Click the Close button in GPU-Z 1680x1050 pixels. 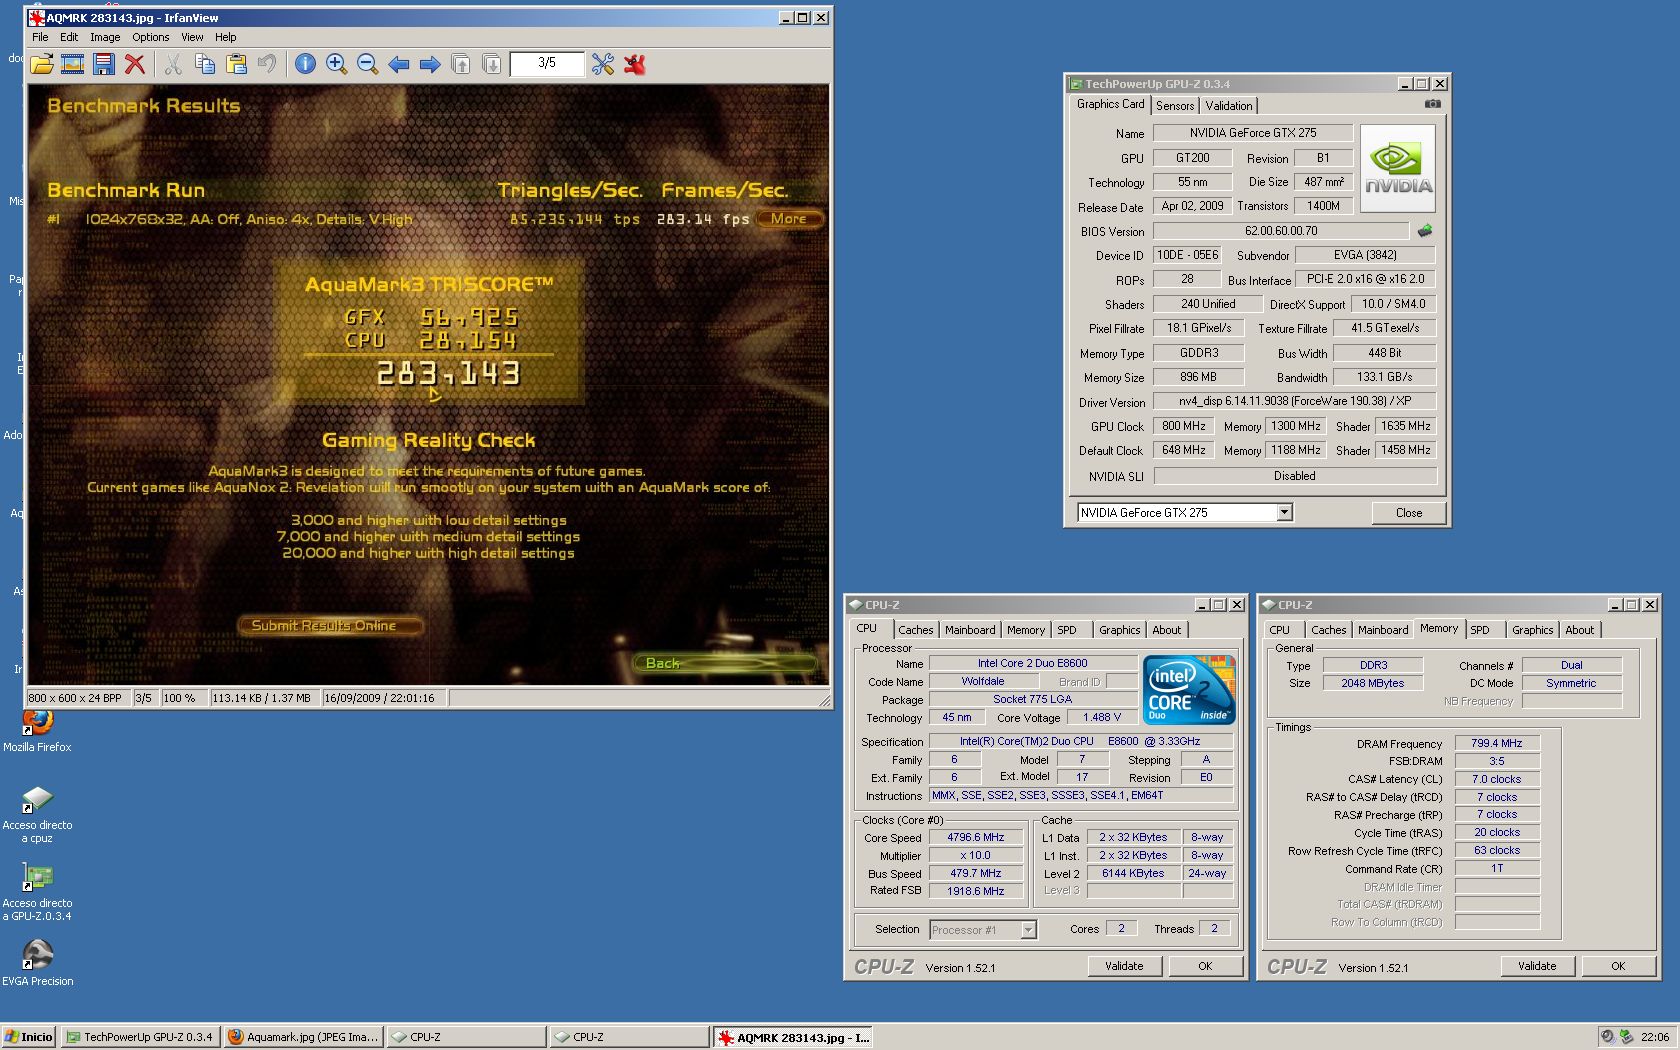pos(1408,513)
